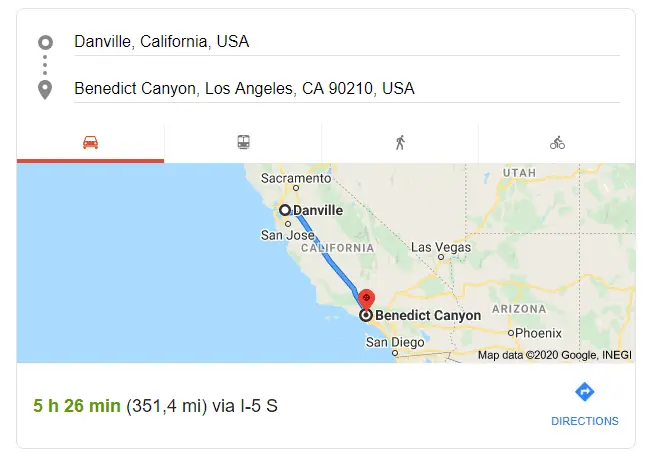Select the driving car mode tab

[x=90, y=142]
